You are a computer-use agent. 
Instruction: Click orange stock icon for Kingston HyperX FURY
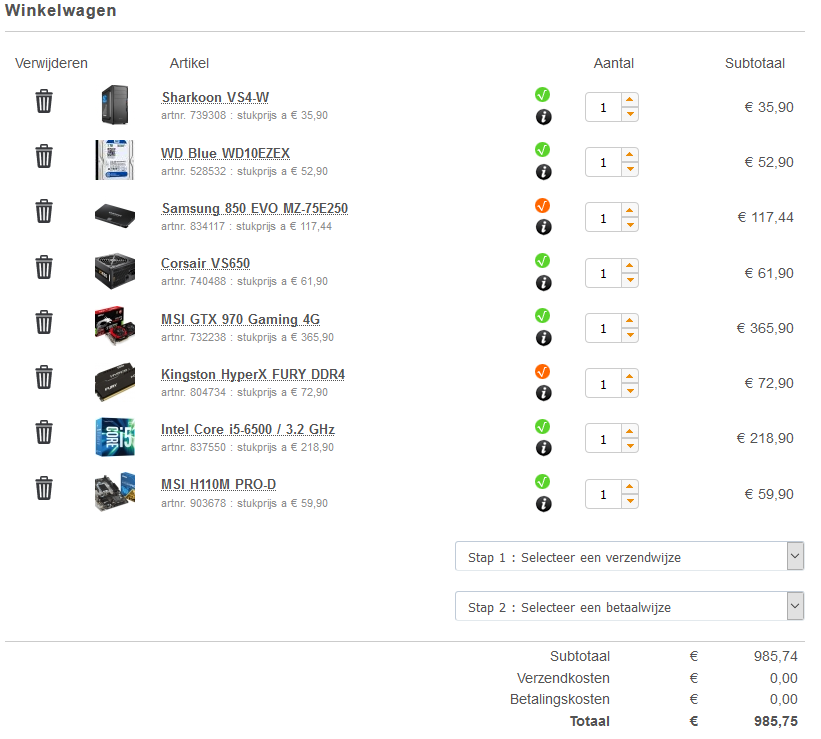tap(543, 371)
